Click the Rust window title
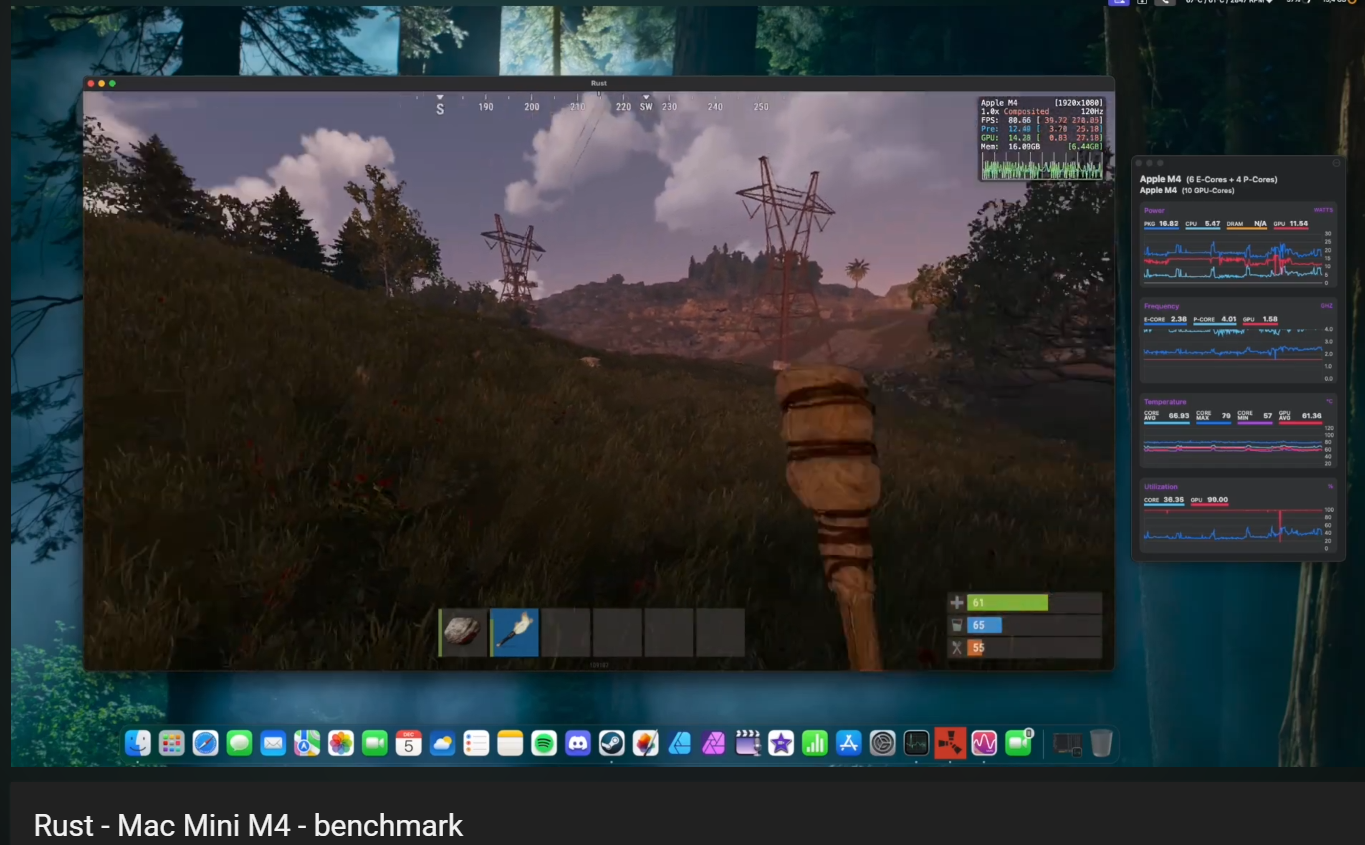The width and height of the screenshot is (1365, 845). (x=598, y=83)
